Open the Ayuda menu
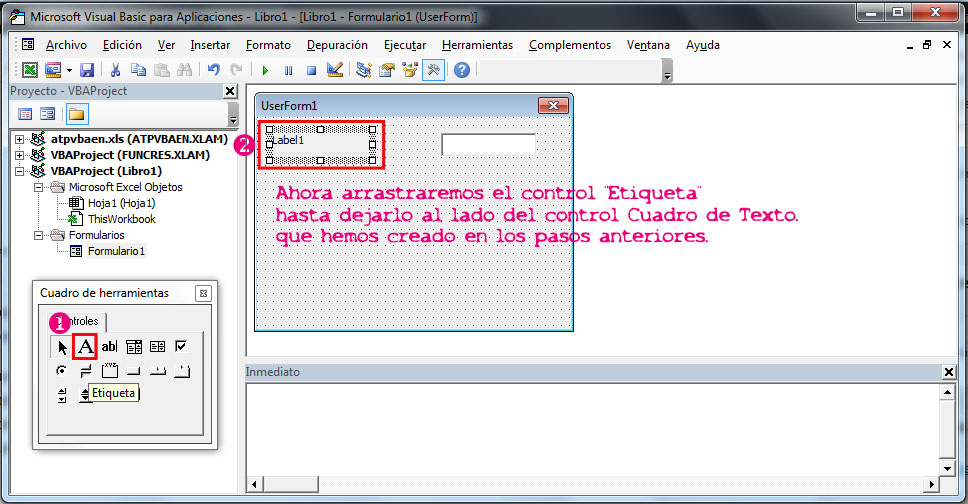 [x=703, y=45]
